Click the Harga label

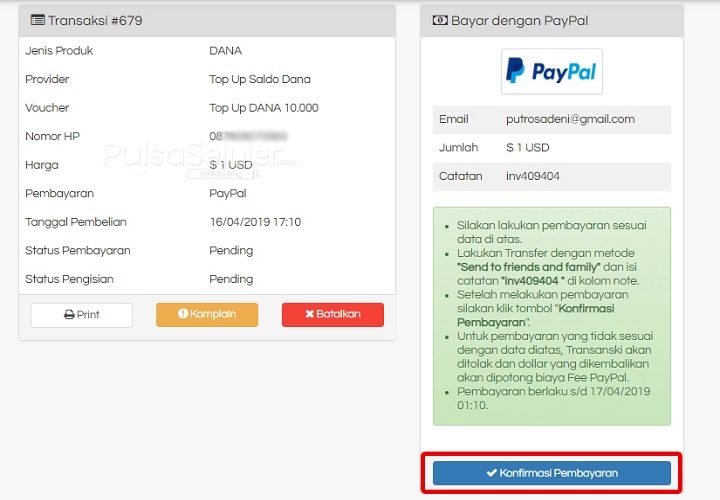pos(42,165)
